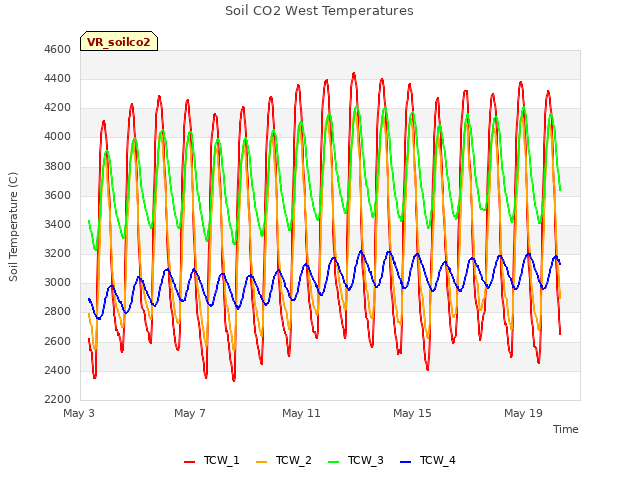Click the 2800 y-axis tick label

(58, 312)
